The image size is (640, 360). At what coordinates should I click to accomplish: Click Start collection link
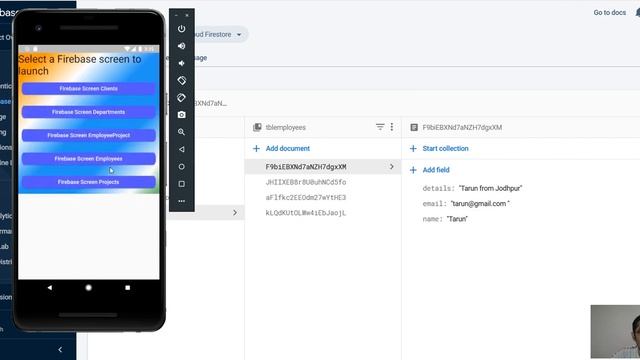445,149
